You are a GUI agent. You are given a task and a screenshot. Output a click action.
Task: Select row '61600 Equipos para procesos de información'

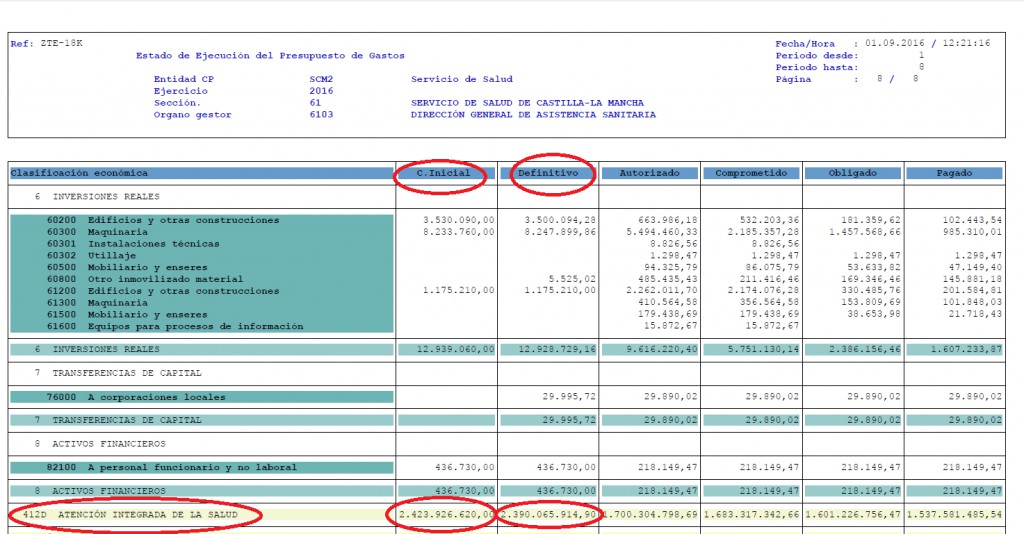pos(202,326)
